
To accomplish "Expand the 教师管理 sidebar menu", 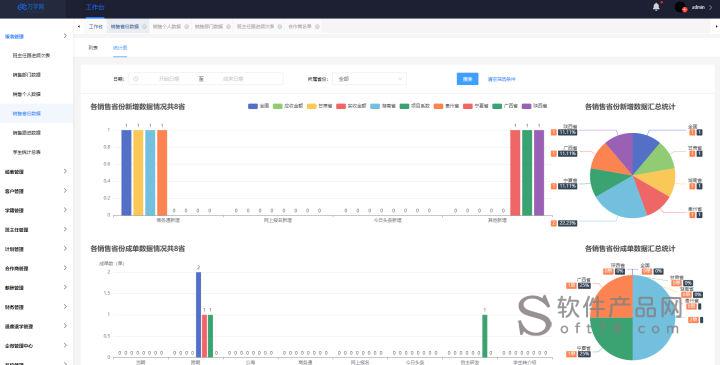I will point(36,287).
